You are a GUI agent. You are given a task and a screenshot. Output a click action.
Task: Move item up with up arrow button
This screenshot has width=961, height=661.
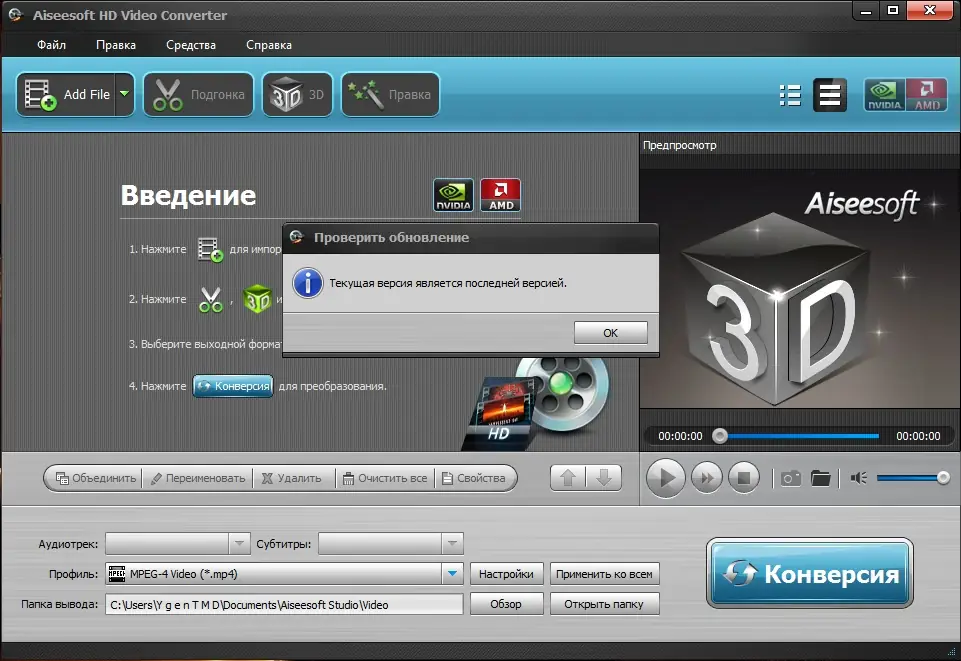point(568,478)
